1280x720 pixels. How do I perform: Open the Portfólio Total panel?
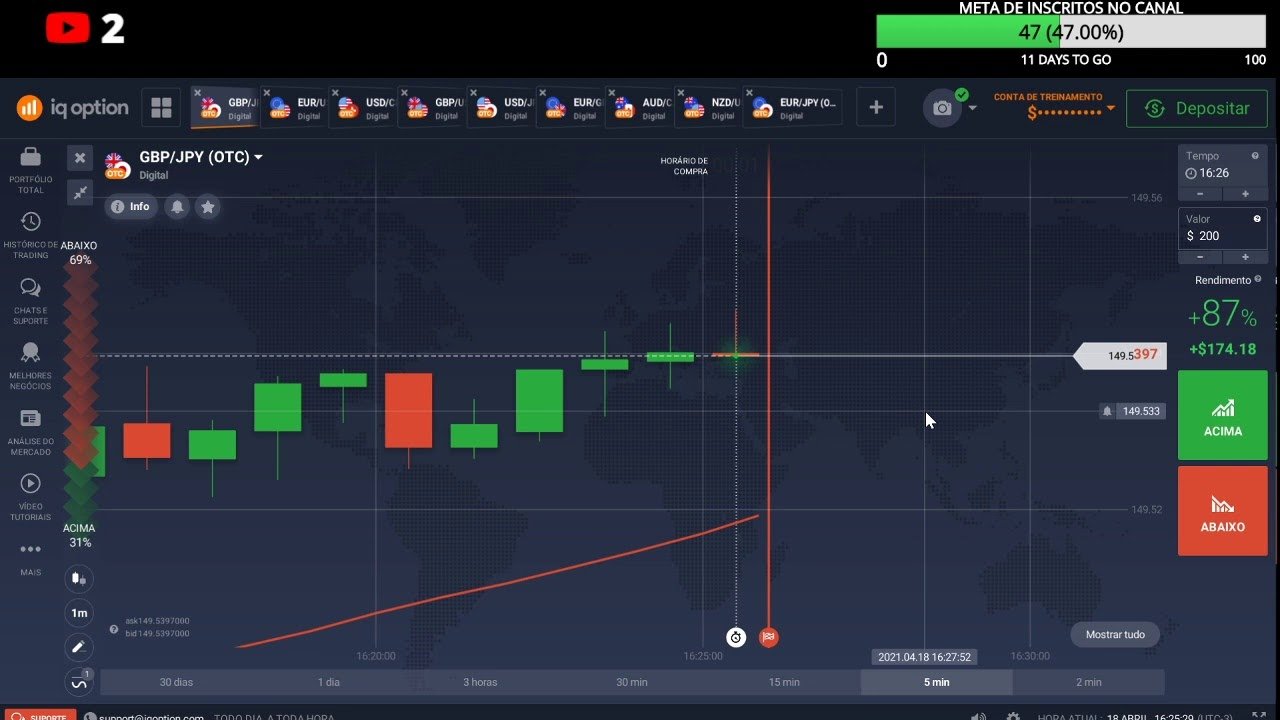click(29, 168)
